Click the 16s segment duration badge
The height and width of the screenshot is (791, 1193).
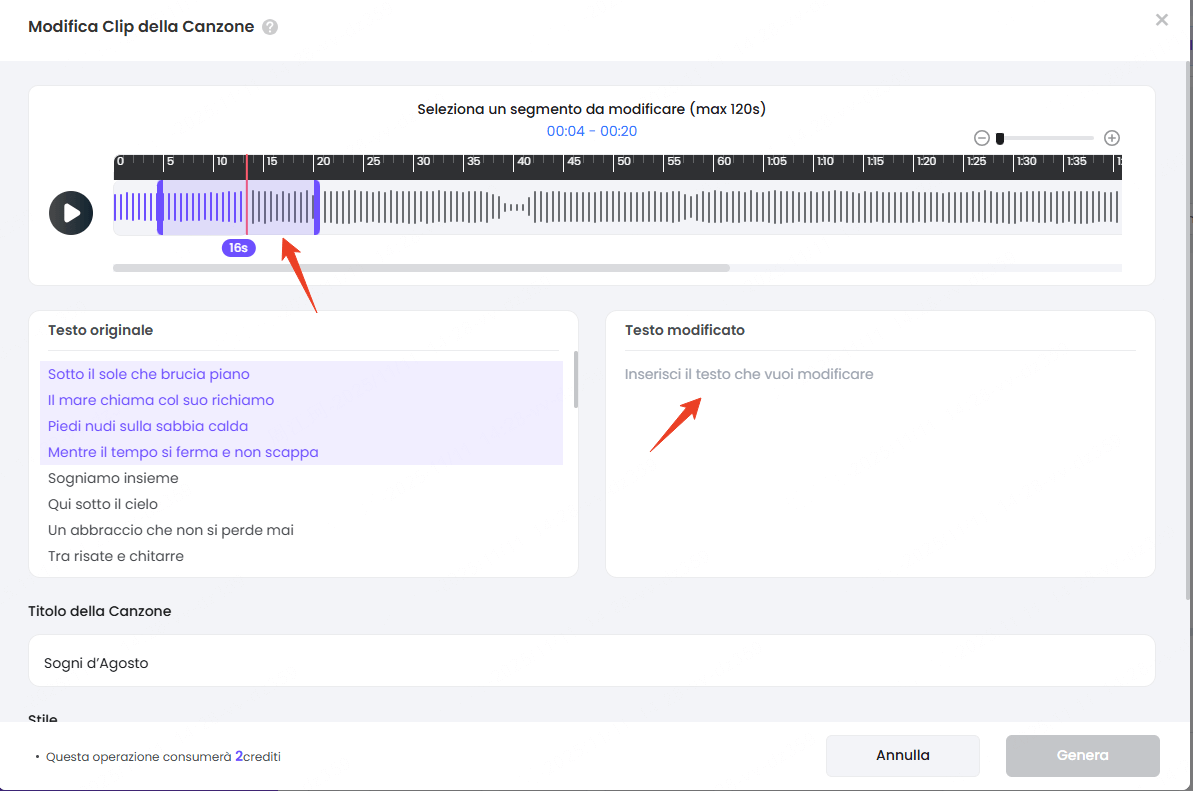tap(238, 247)
